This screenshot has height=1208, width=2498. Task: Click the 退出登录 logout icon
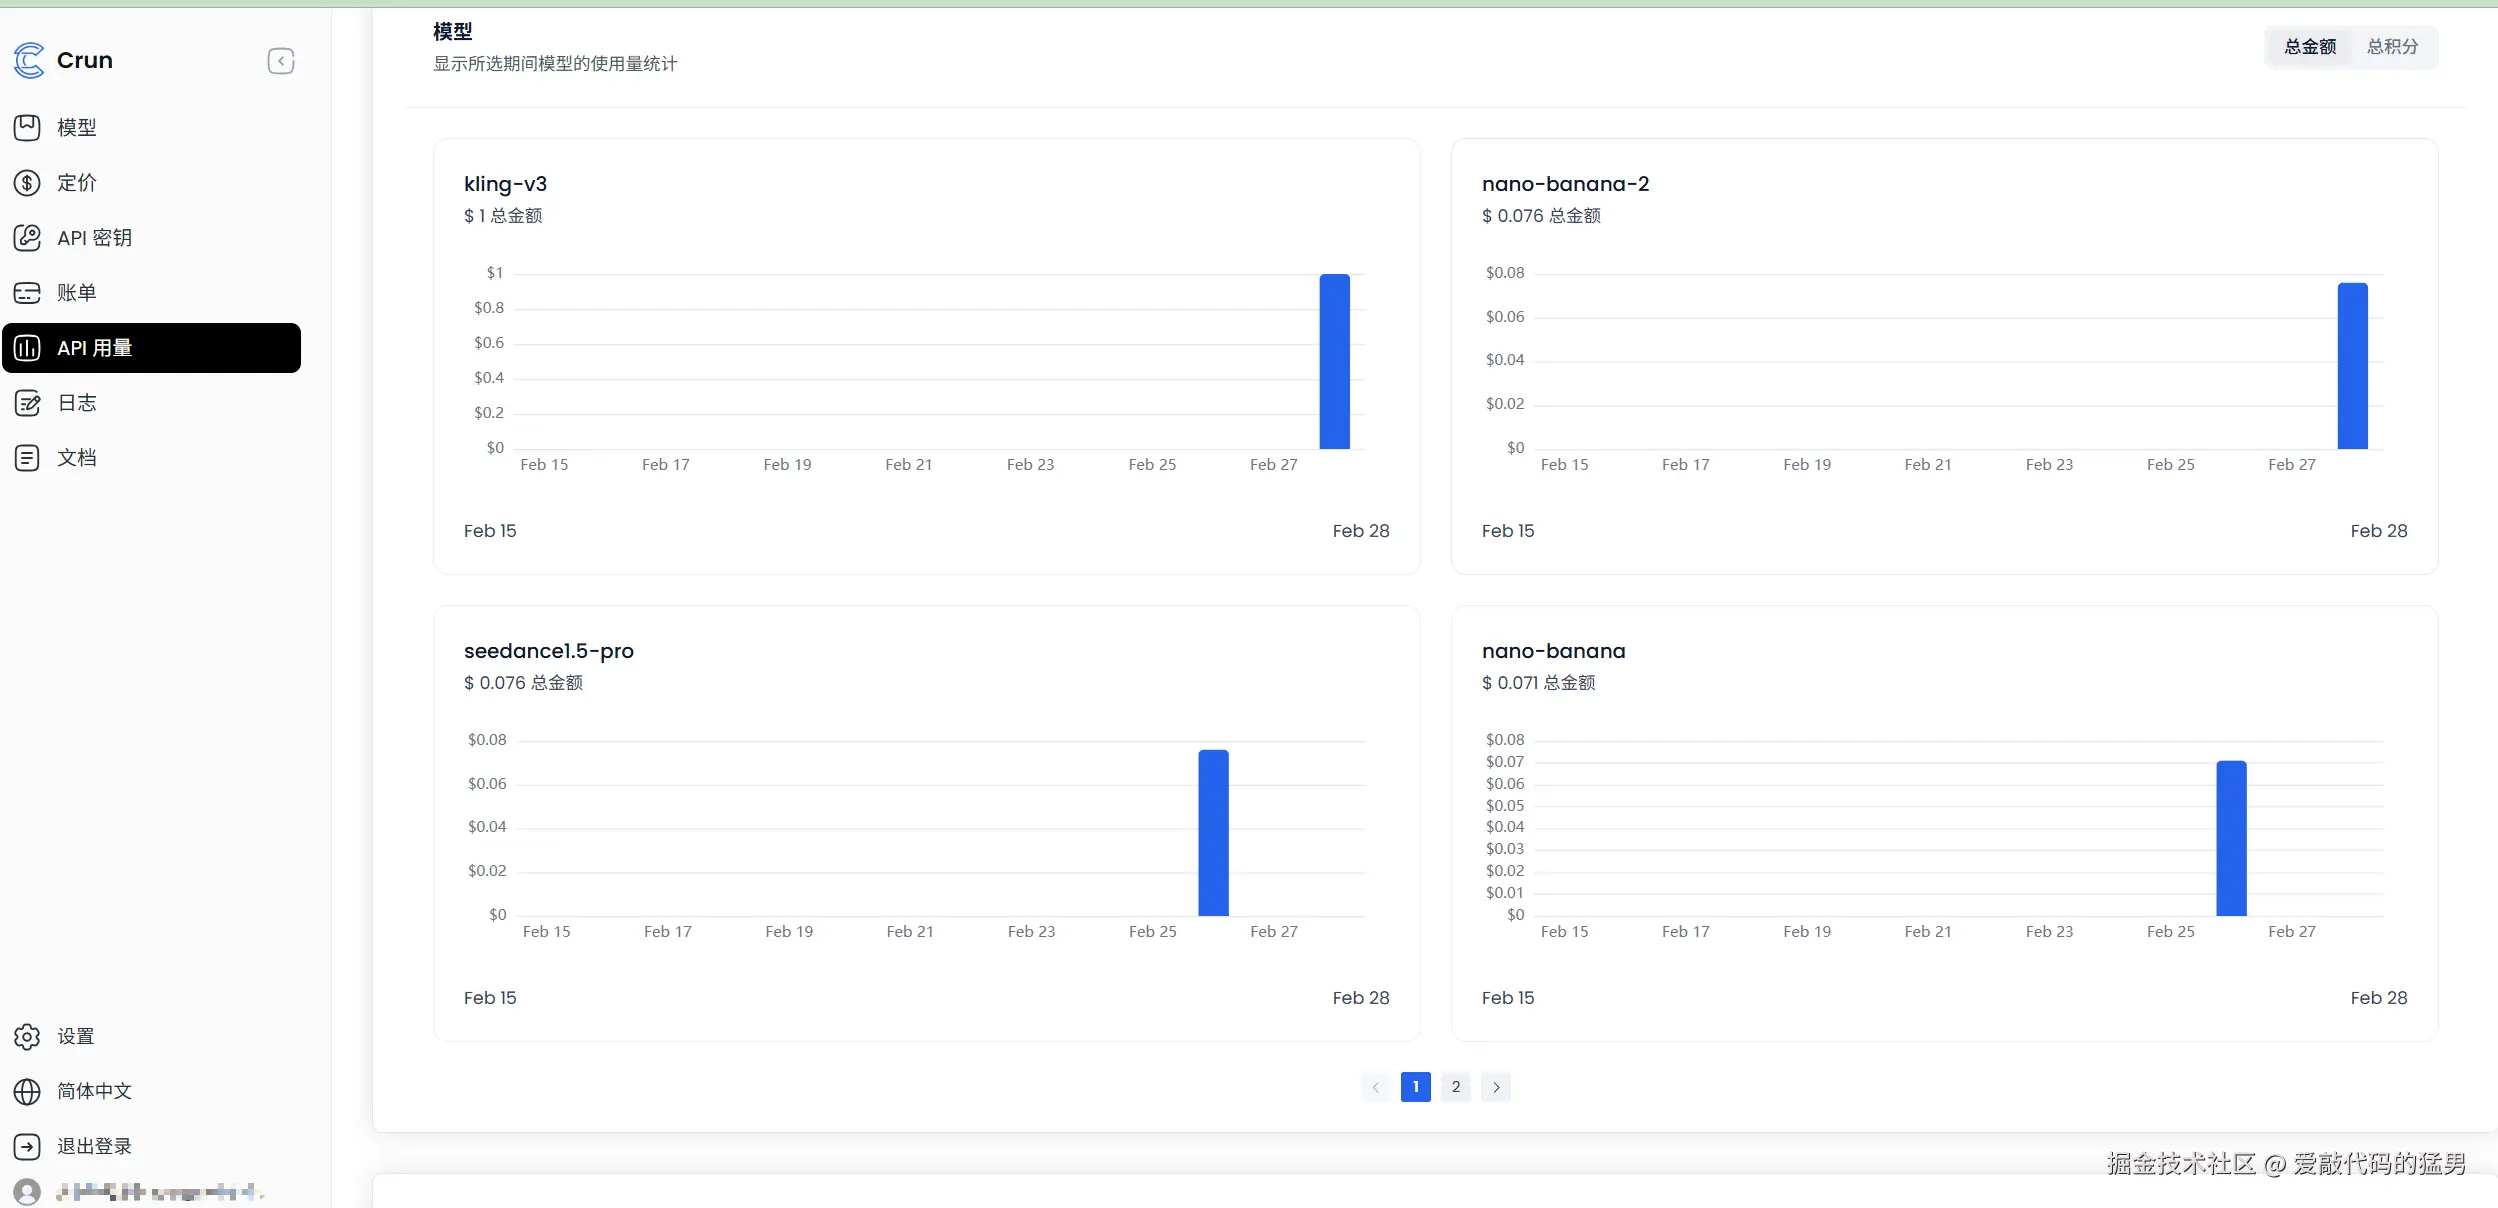coord(27,1146)
